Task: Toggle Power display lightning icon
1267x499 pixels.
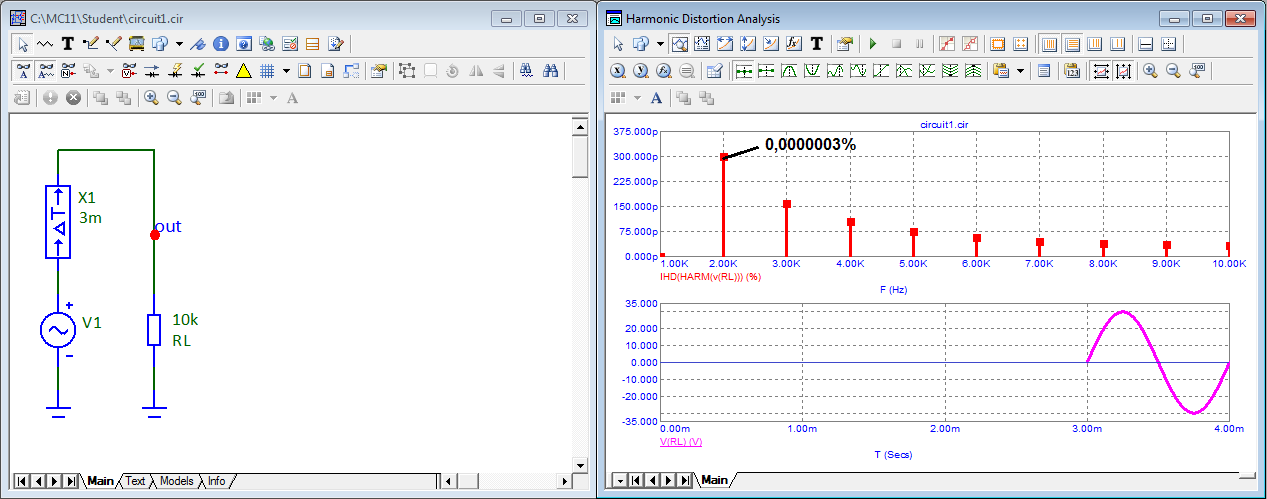Action: [175, 71]
